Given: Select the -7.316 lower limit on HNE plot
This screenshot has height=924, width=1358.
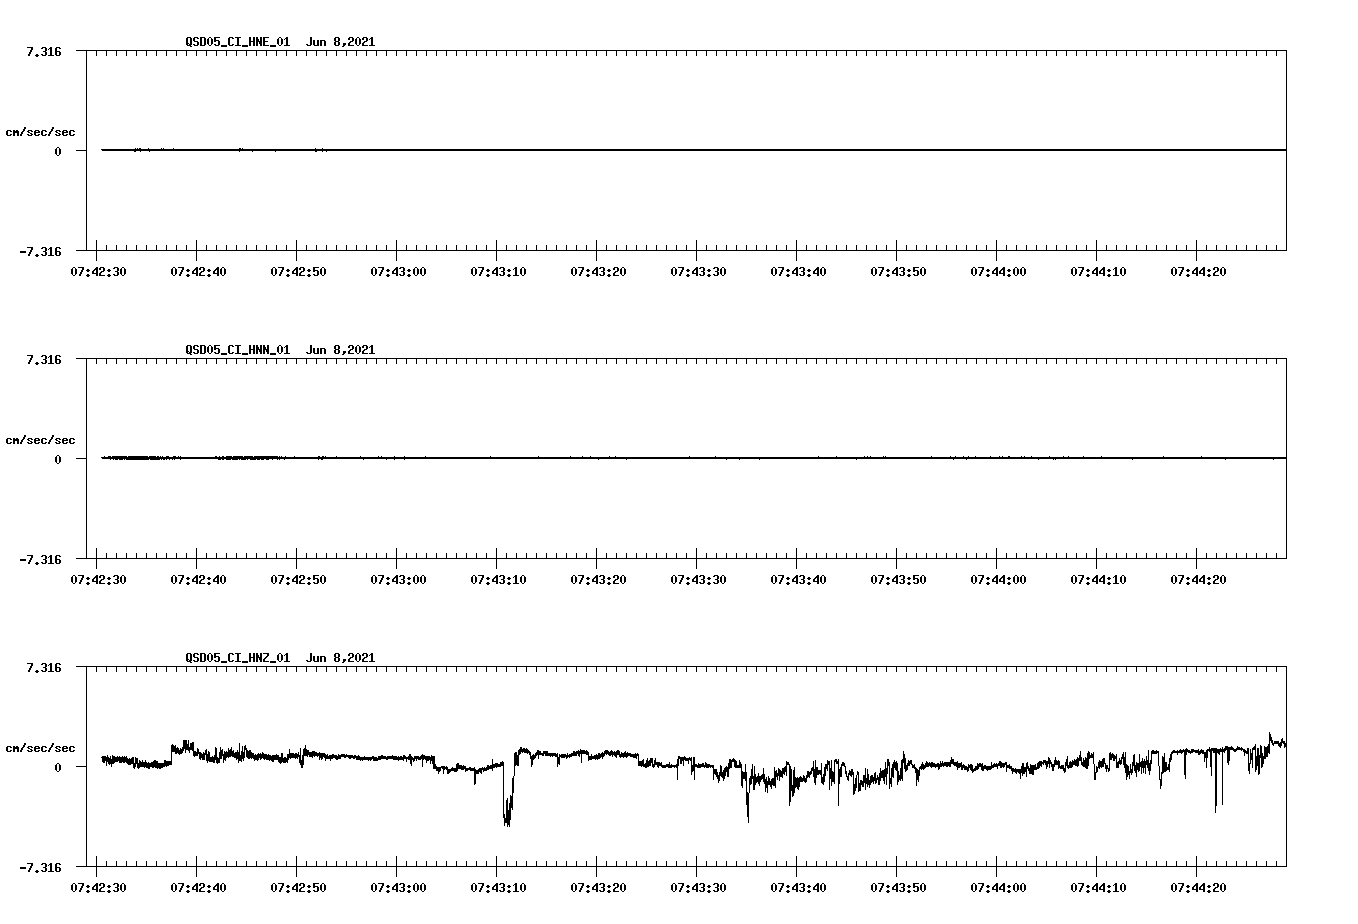Looking at the screenshot, I should pos(40,251).
